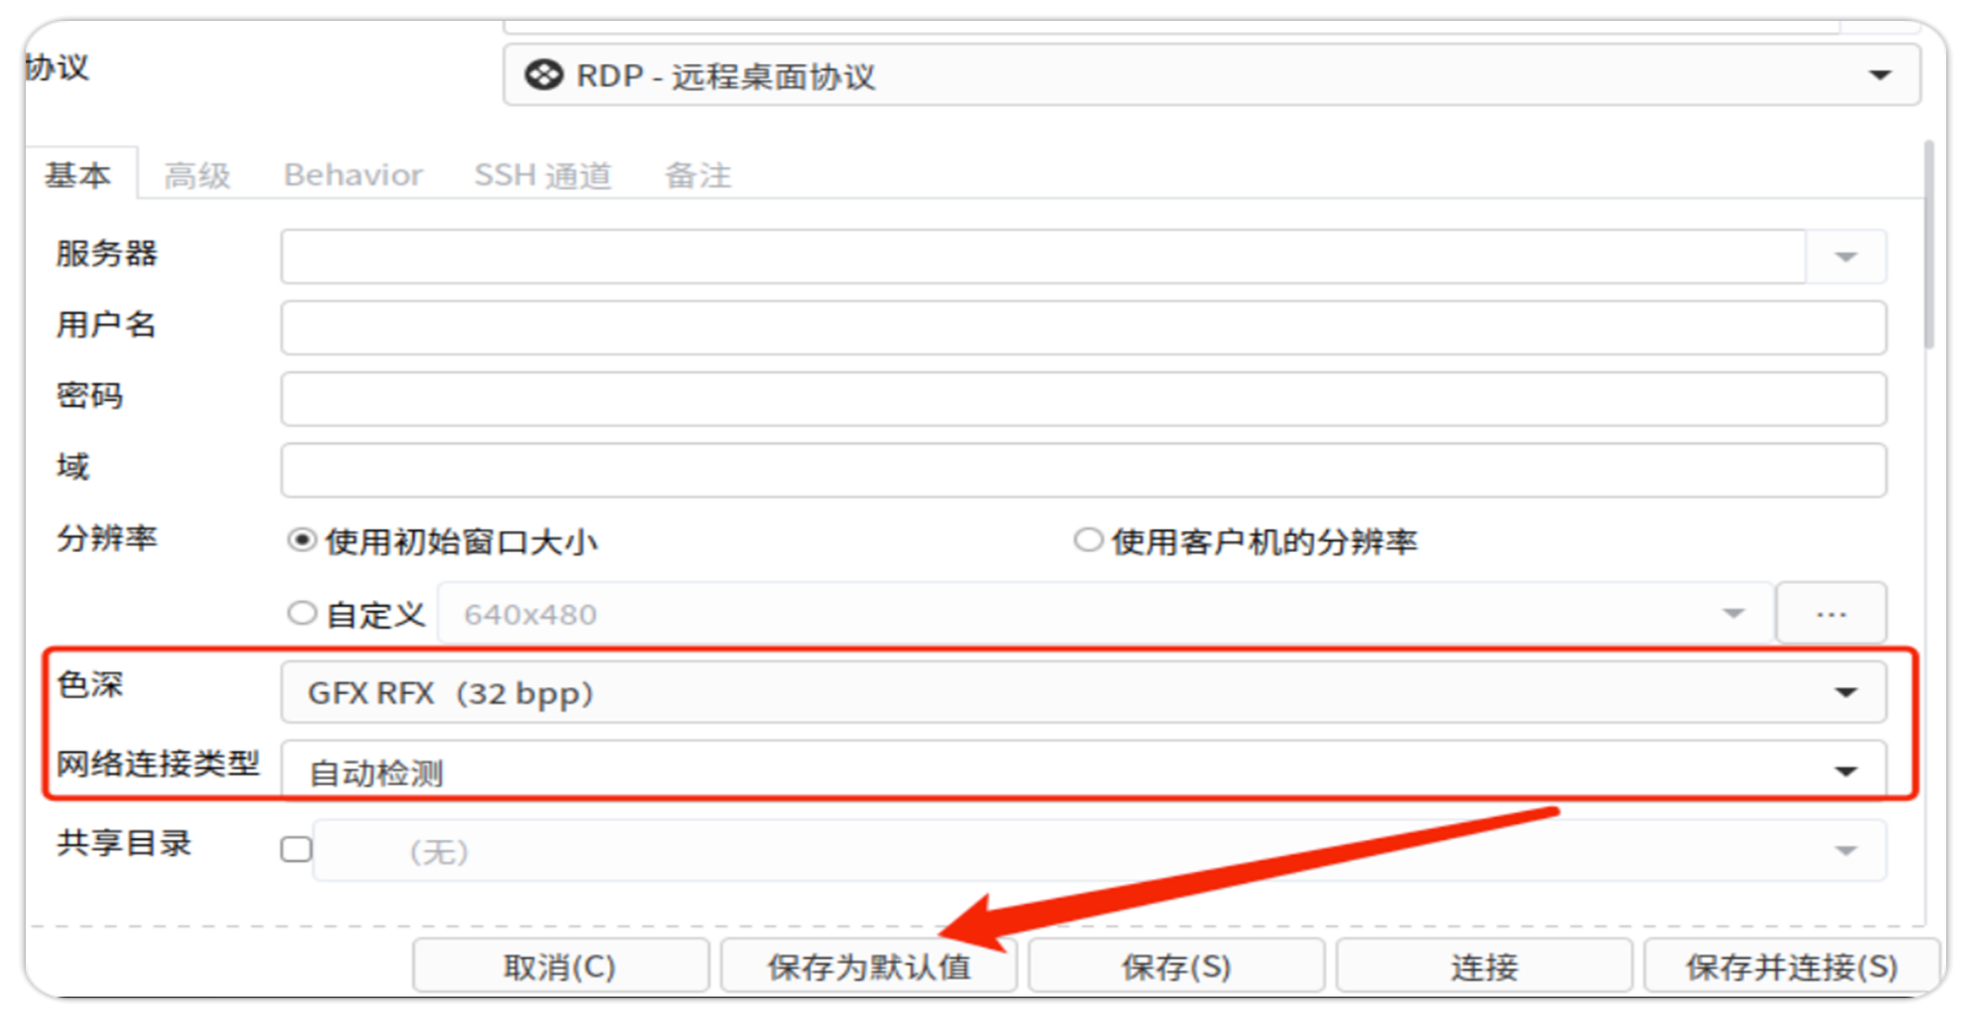Choose the 自定义 resolution radio button
The width and height of the screenshot is (1972, 1012).
click(x=302, y=613)
